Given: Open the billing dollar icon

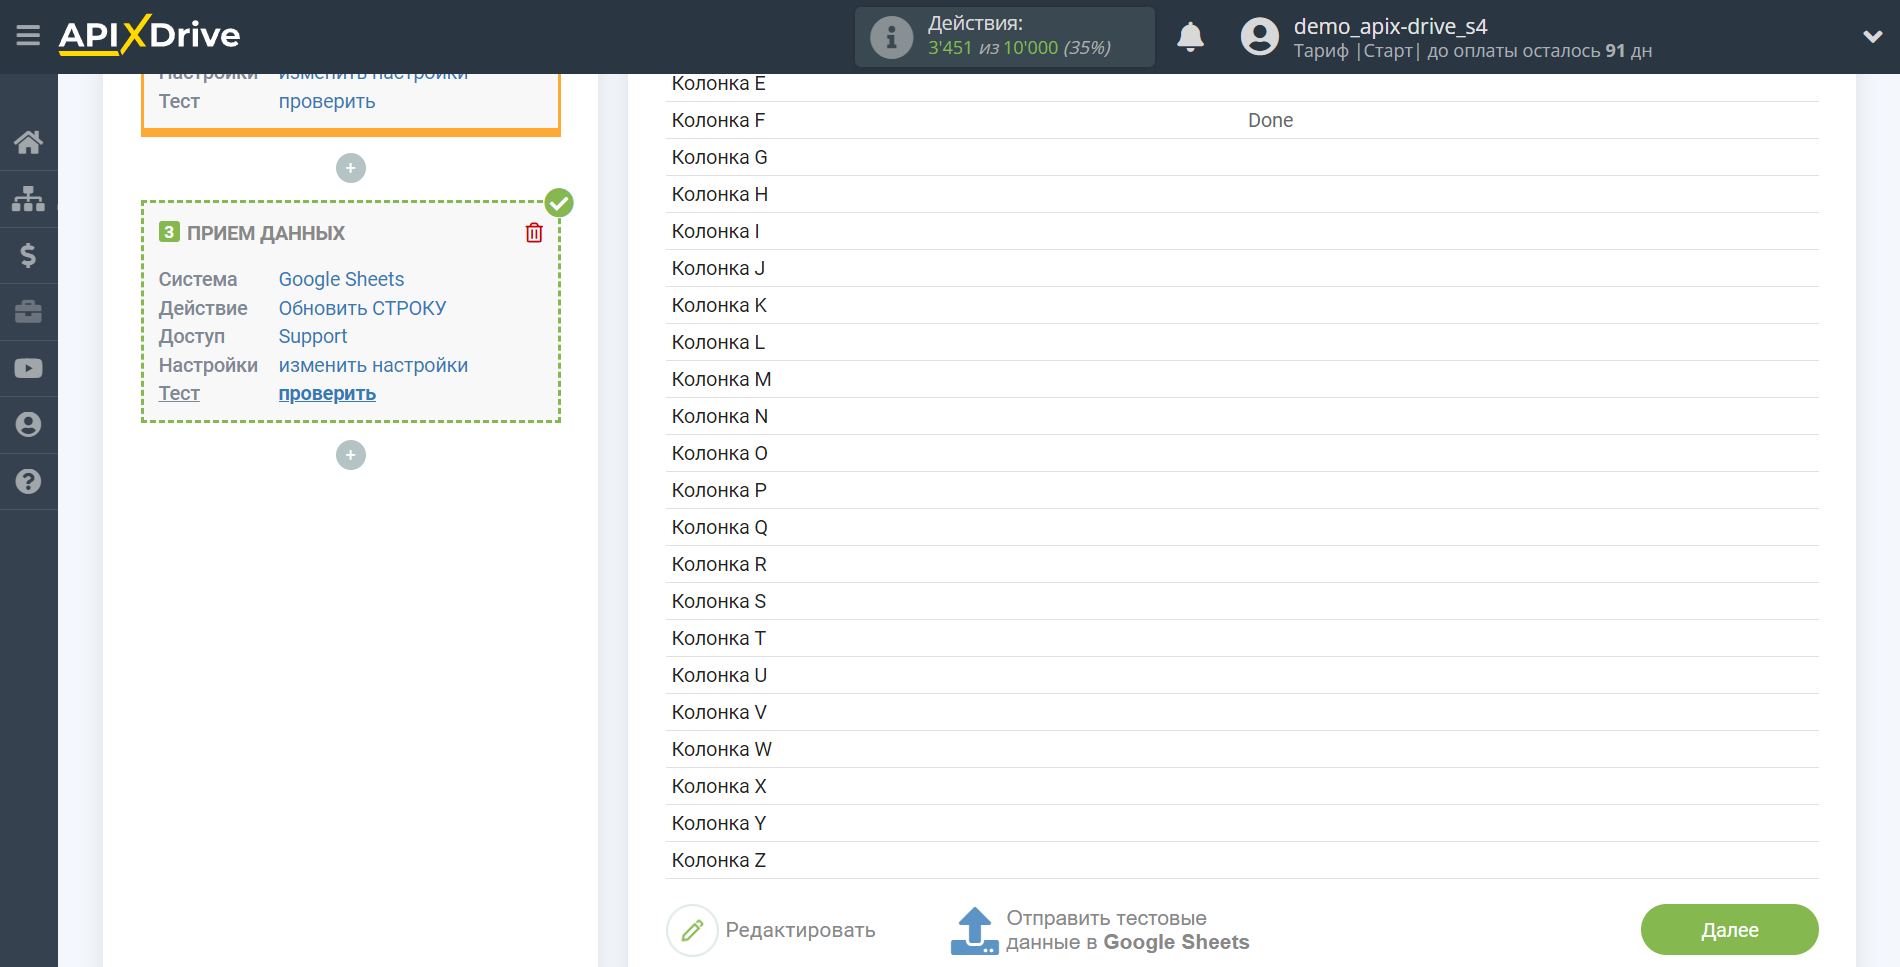Looking at the screenshot, I should point(28,255).
